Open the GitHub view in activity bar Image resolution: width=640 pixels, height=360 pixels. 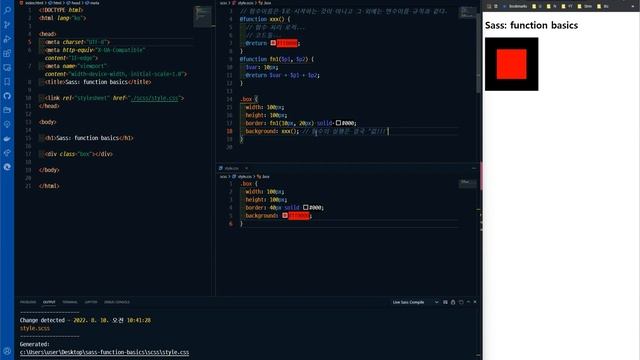[7, 96]
